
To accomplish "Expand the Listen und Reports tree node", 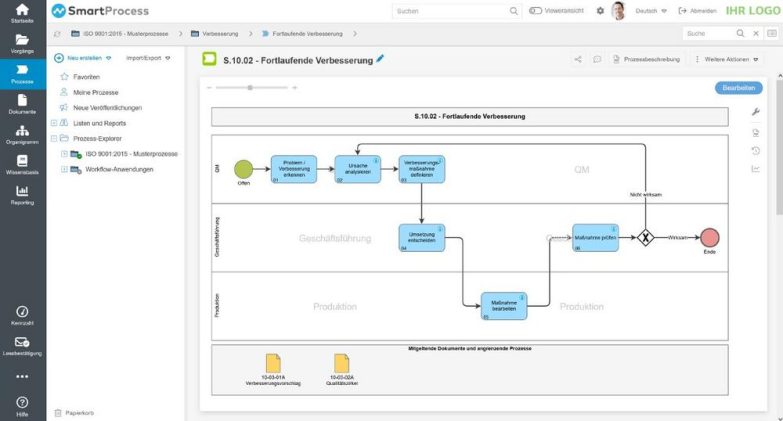I will pyautogui.click(x=54, y=122).
